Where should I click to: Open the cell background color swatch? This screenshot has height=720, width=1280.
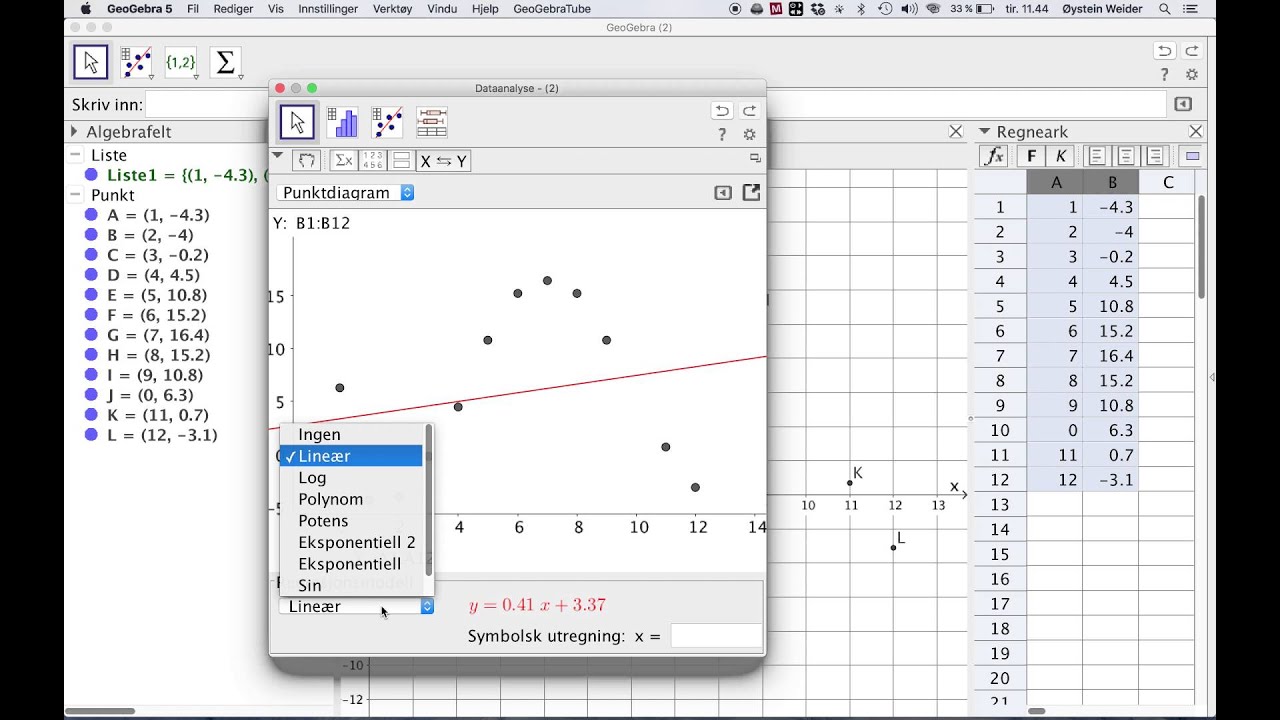[1192, 156]
